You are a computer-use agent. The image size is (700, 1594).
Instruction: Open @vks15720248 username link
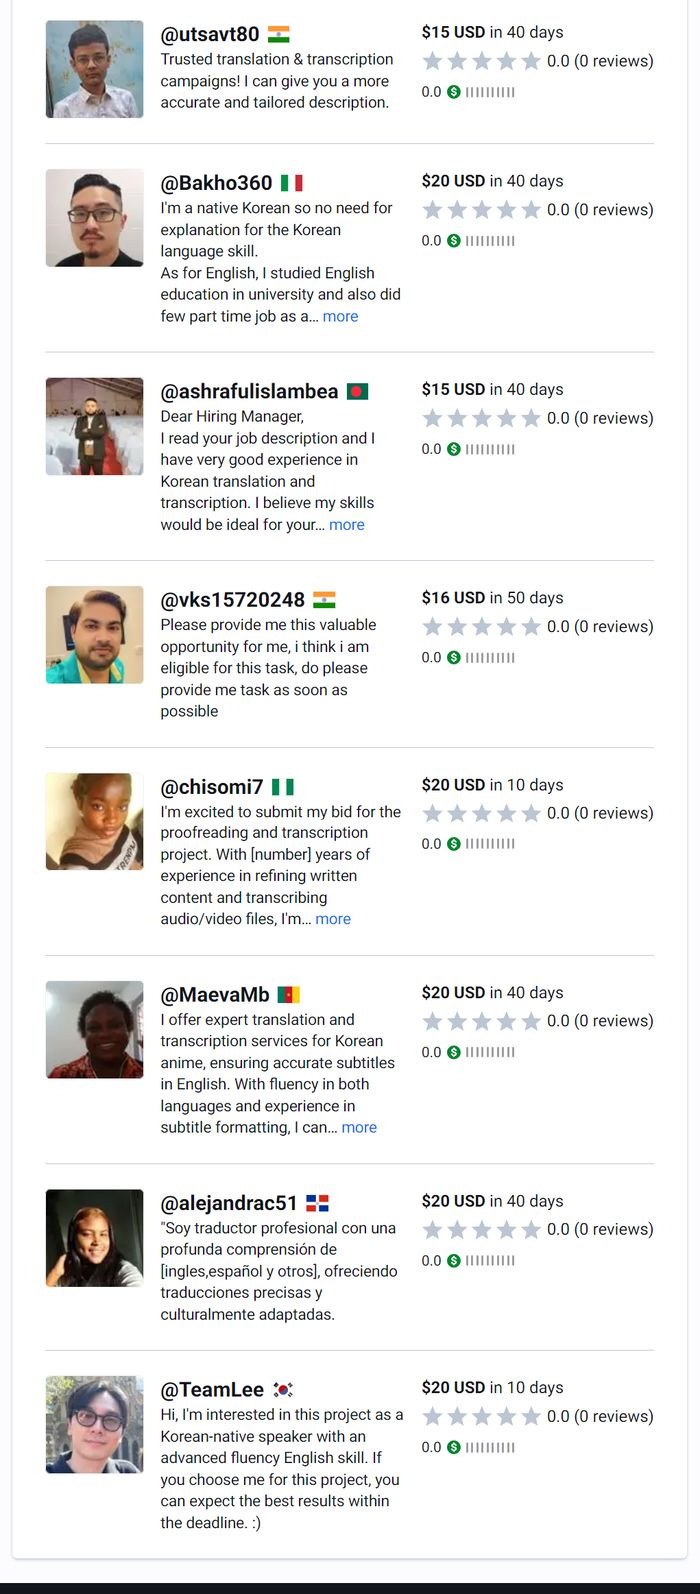coord(232,600)
